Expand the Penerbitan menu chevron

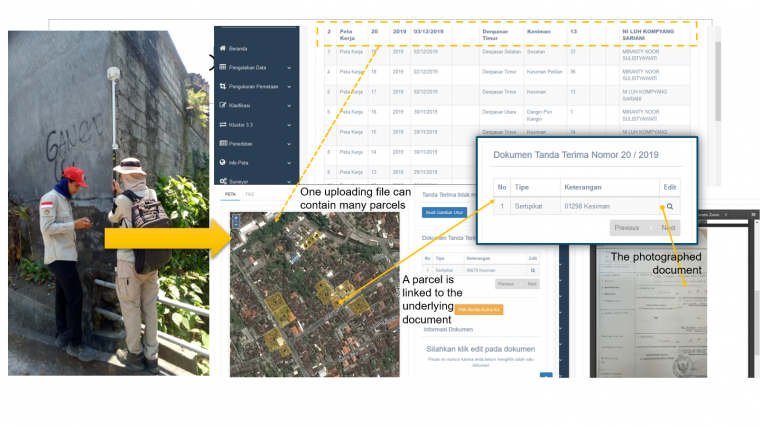point(289,144)
